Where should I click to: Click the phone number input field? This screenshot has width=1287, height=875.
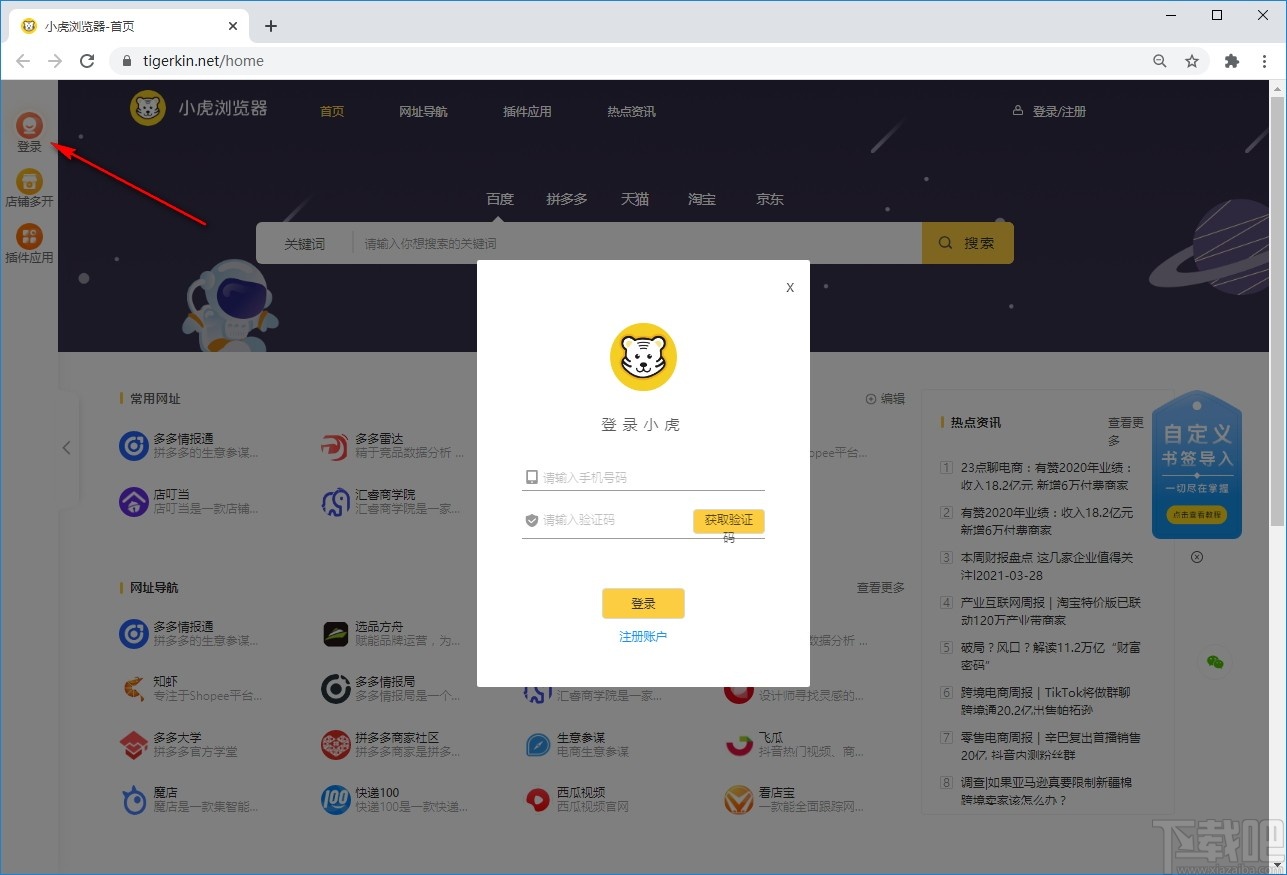(643, 477)
